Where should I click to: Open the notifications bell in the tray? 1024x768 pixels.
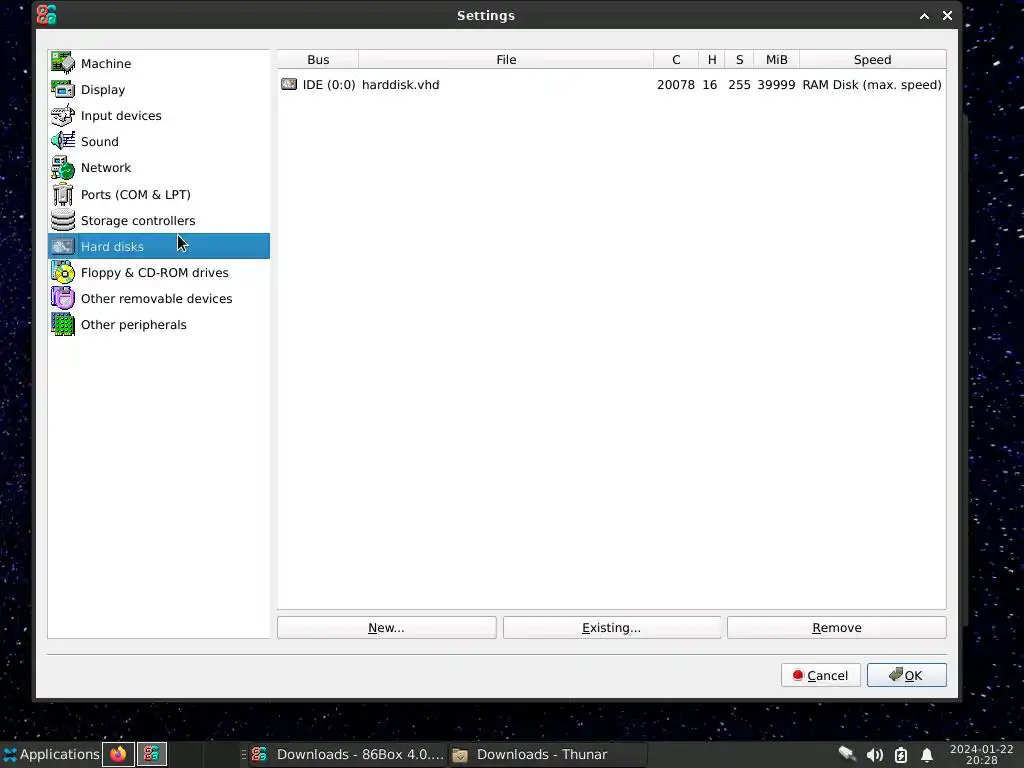(x=926, y=755)
